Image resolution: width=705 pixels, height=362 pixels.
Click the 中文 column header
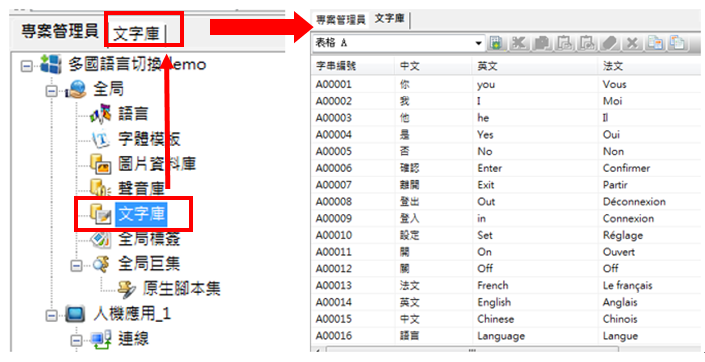click(x=433, y=66)
